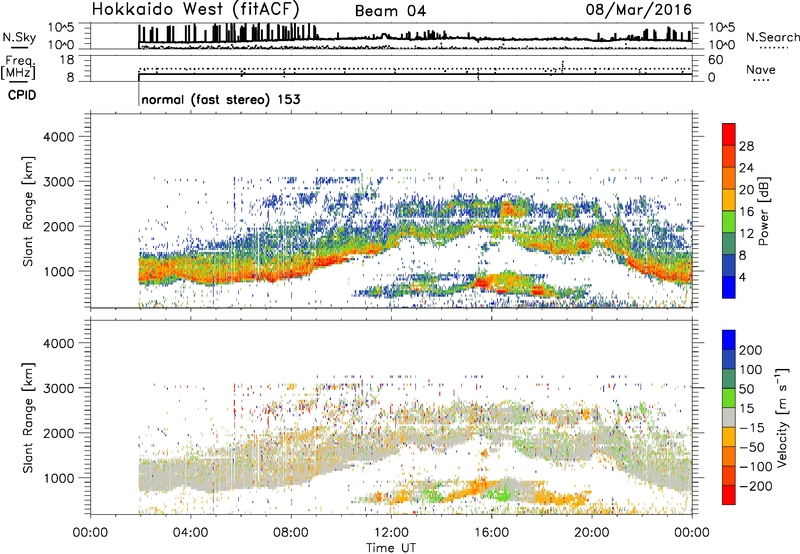
Task: Pick the red segment of power colorbar
Action: (x=729, y=135)
